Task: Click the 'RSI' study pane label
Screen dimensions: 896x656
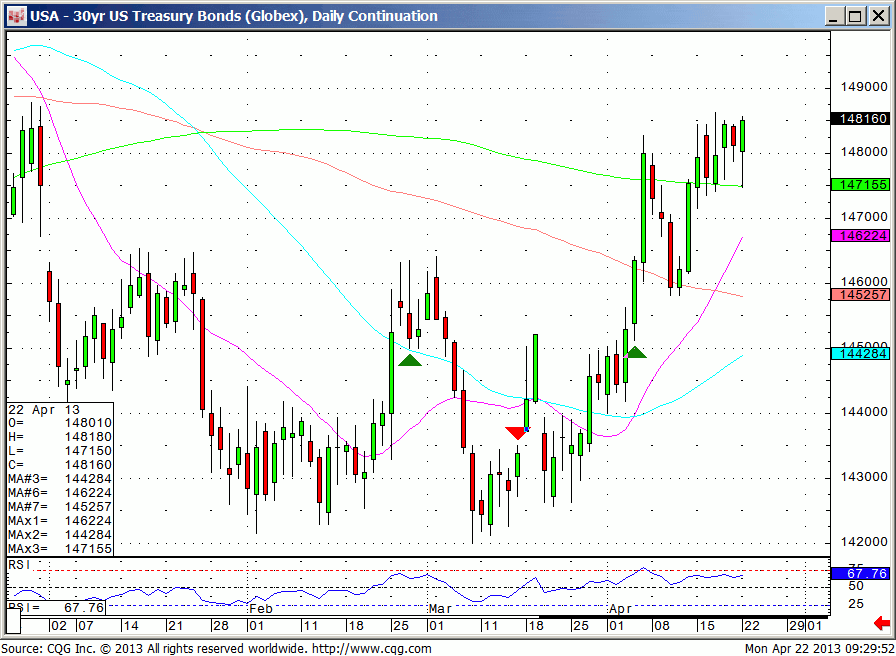Action: point(19,565)
